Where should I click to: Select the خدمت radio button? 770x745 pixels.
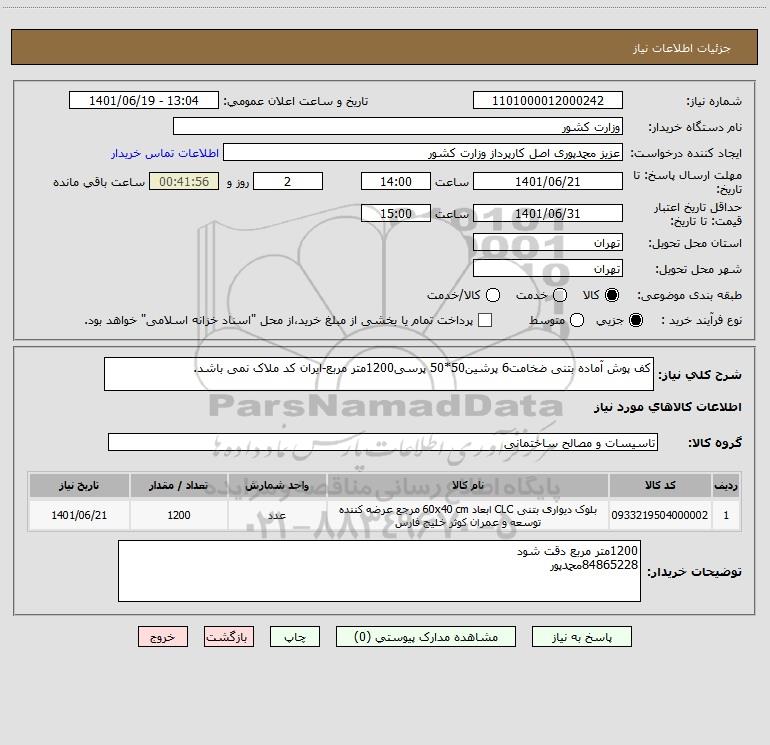tap(560, 295)
